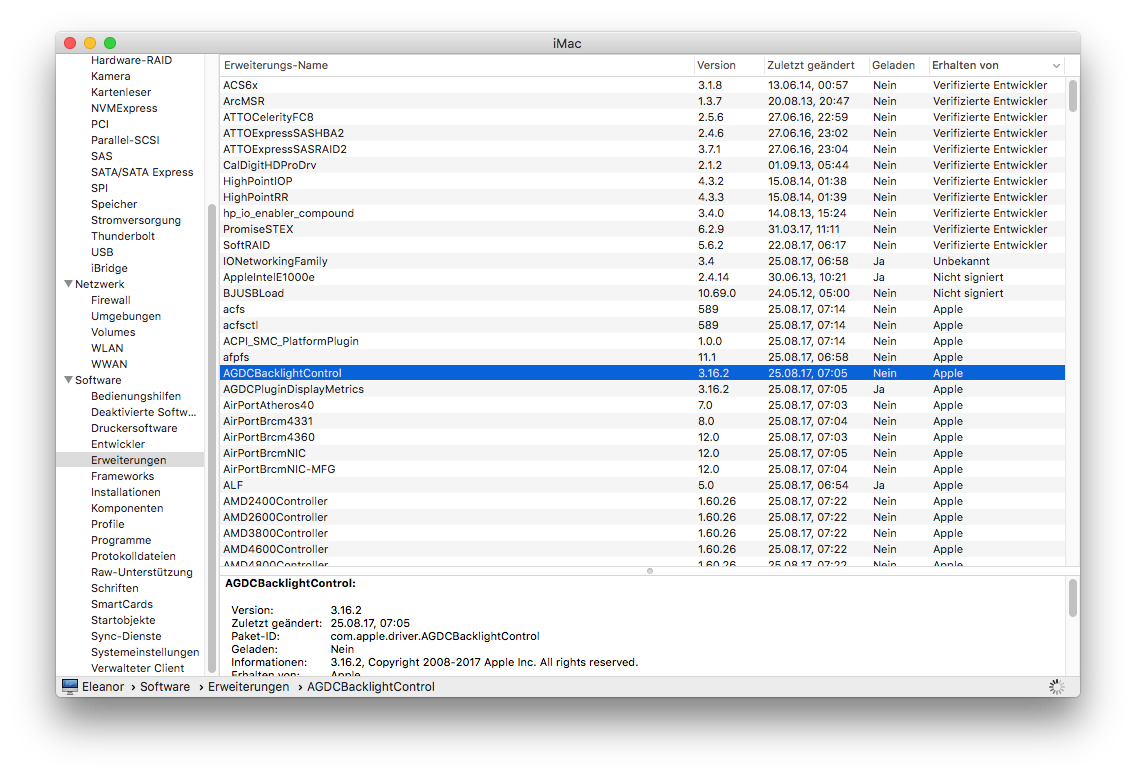
Task: Select Systemeinstellungen under Software
Action: (x=145, y=652)
